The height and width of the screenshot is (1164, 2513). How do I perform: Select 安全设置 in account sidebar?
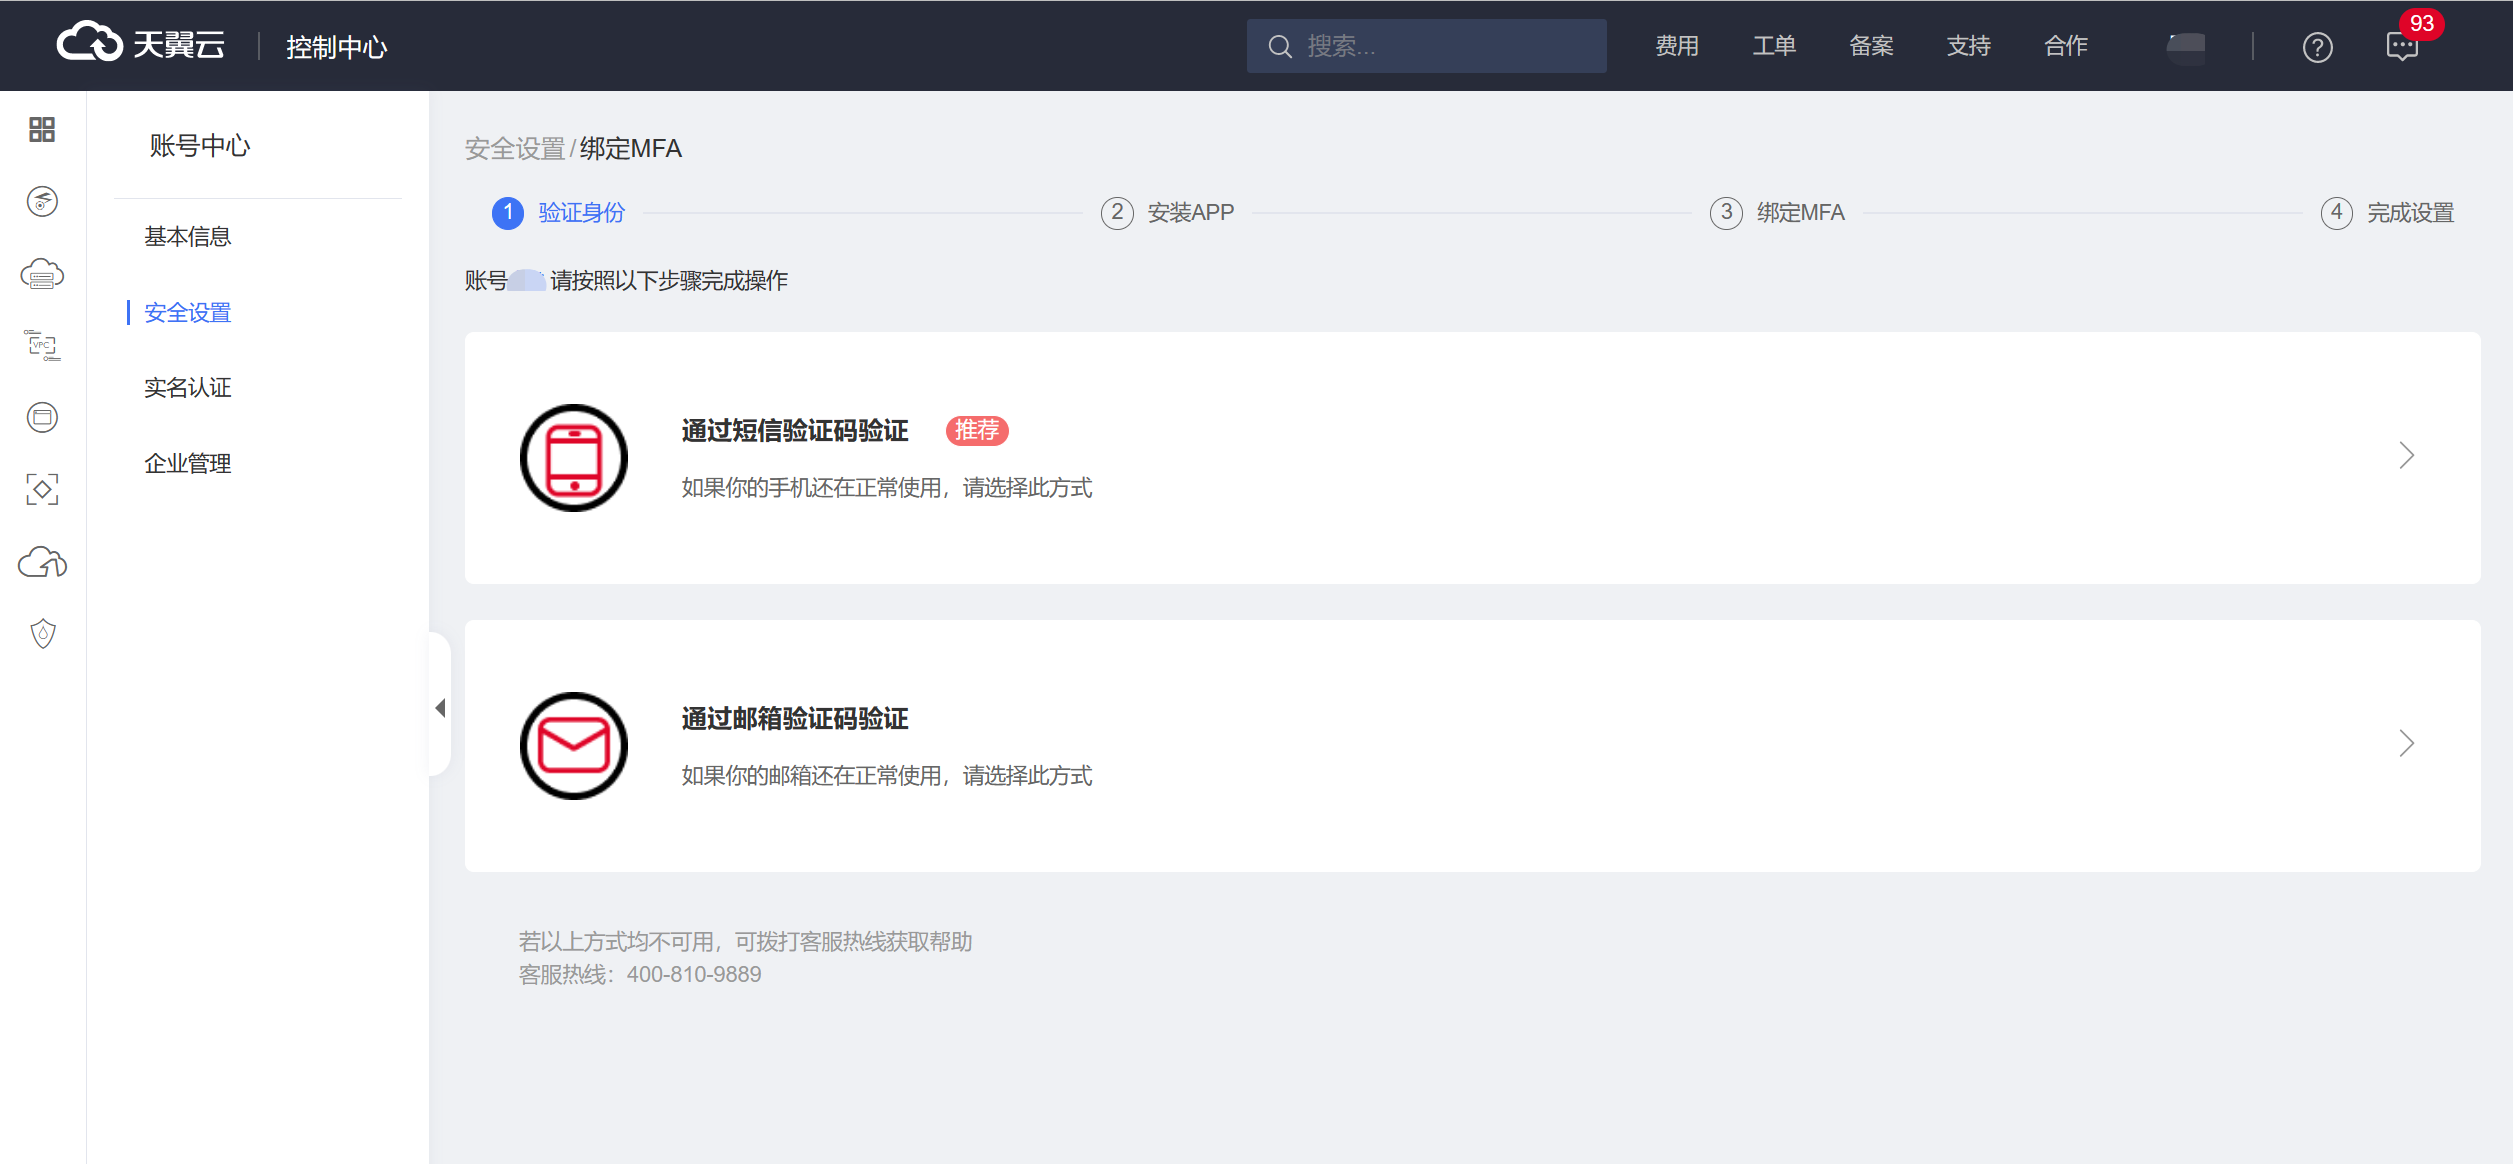[188, 313]
